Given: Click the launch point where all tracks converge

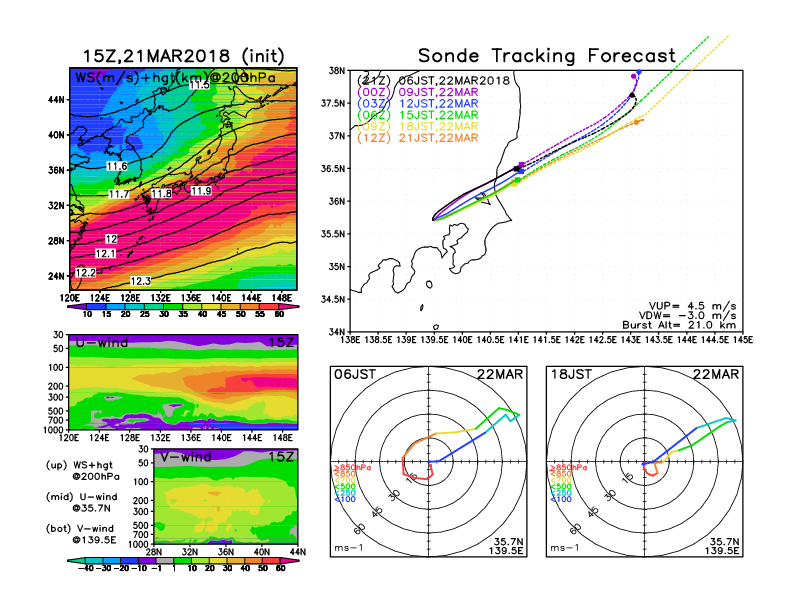Looking at the screenshot, I should click(433, 219).
